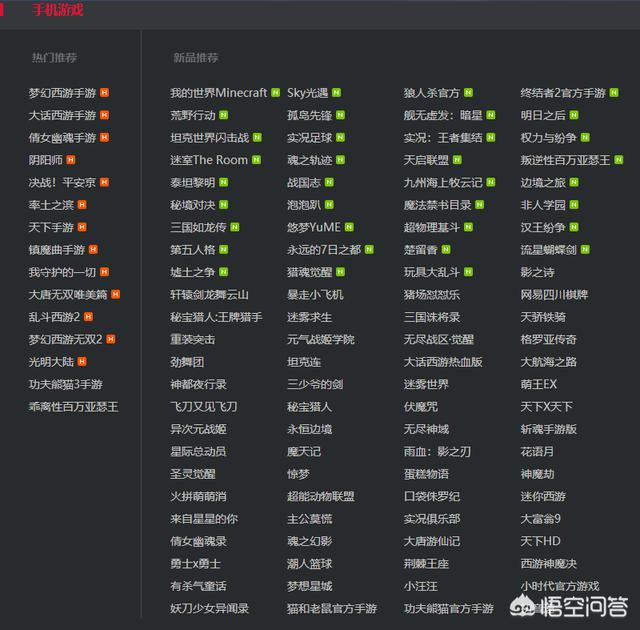The image size is (640, 630).
Task: Click the hot badge next to 光明大陆
Action: pyautogui.click(x=82, y=362)
